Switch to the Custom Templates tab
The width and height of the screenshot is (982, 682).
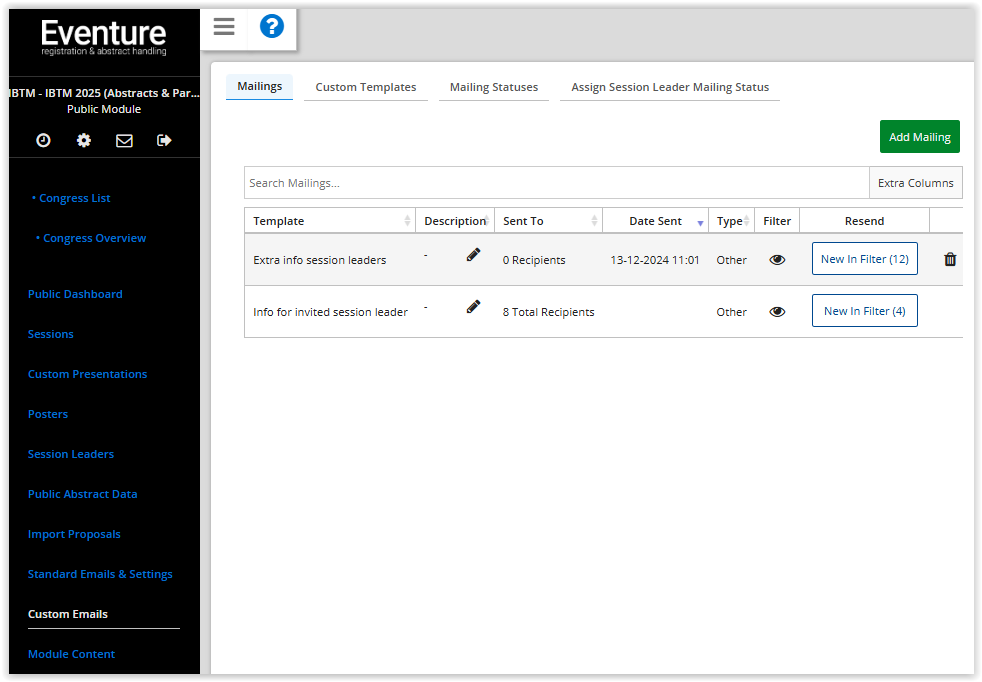(x=366, y=87)
